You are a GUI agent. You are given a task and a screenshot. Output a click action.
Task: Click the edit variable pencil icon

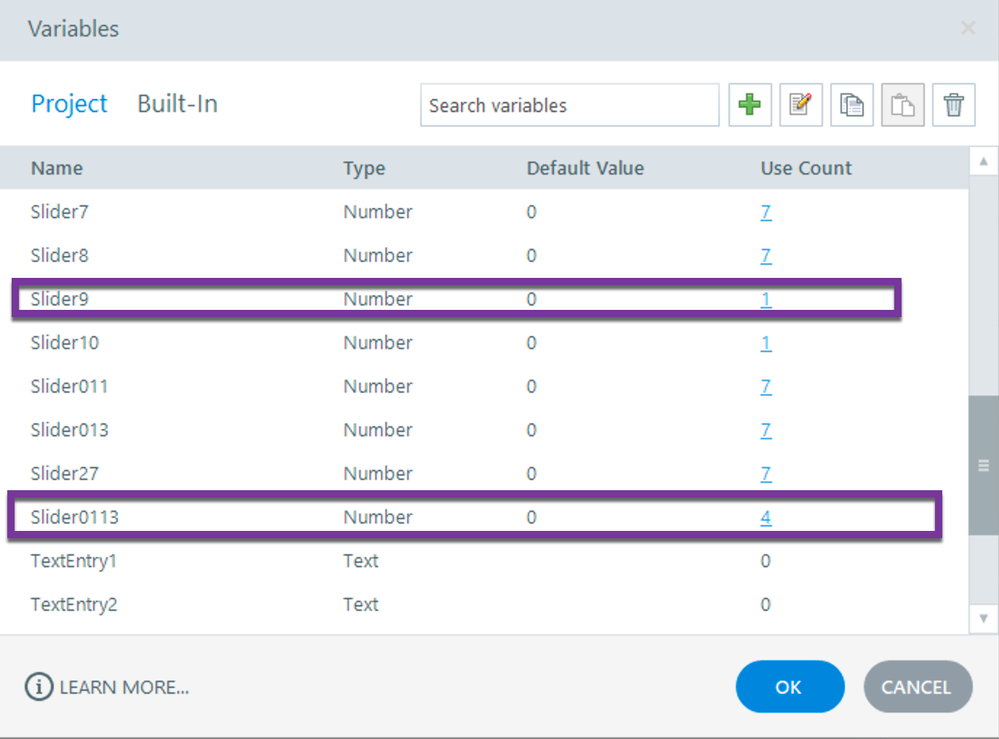(800, 105)
